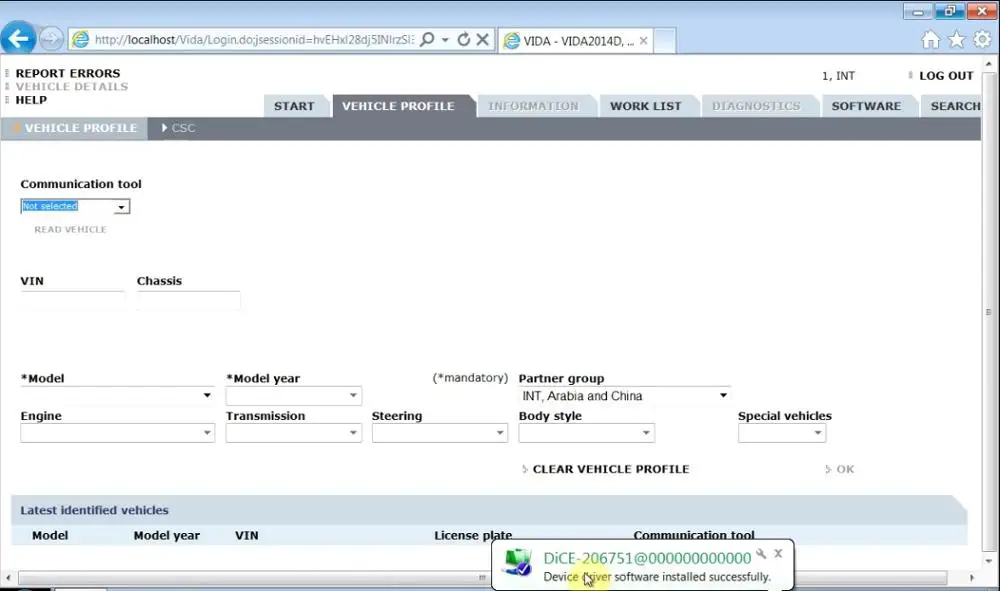This screenshot has width=1000, height=591.
Task: Click the Chassis input field
Action: point(189,300)
